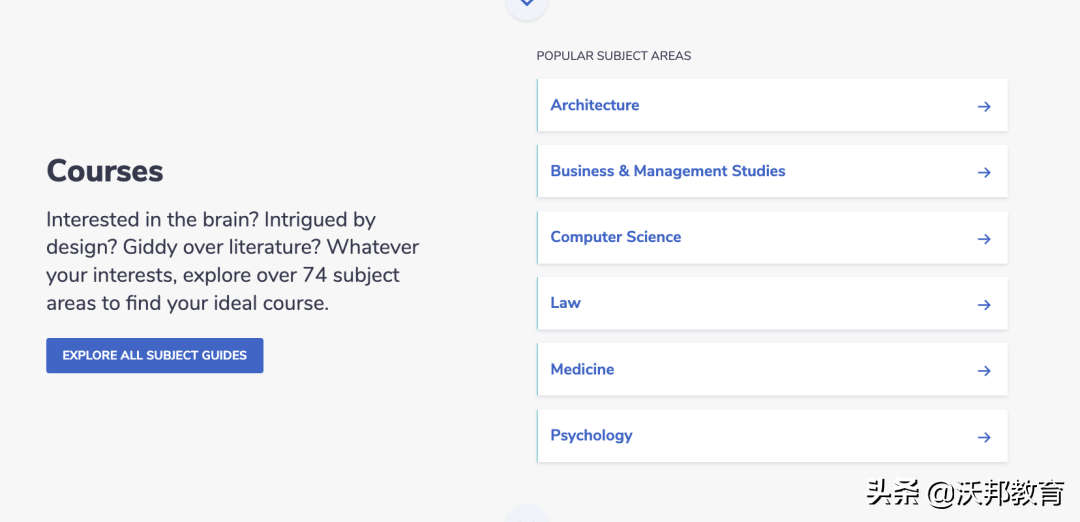This screenshot has width=1080, height=522.
Task: Click the '74 subject' text in the description
Action: click(x=351, y=275)
